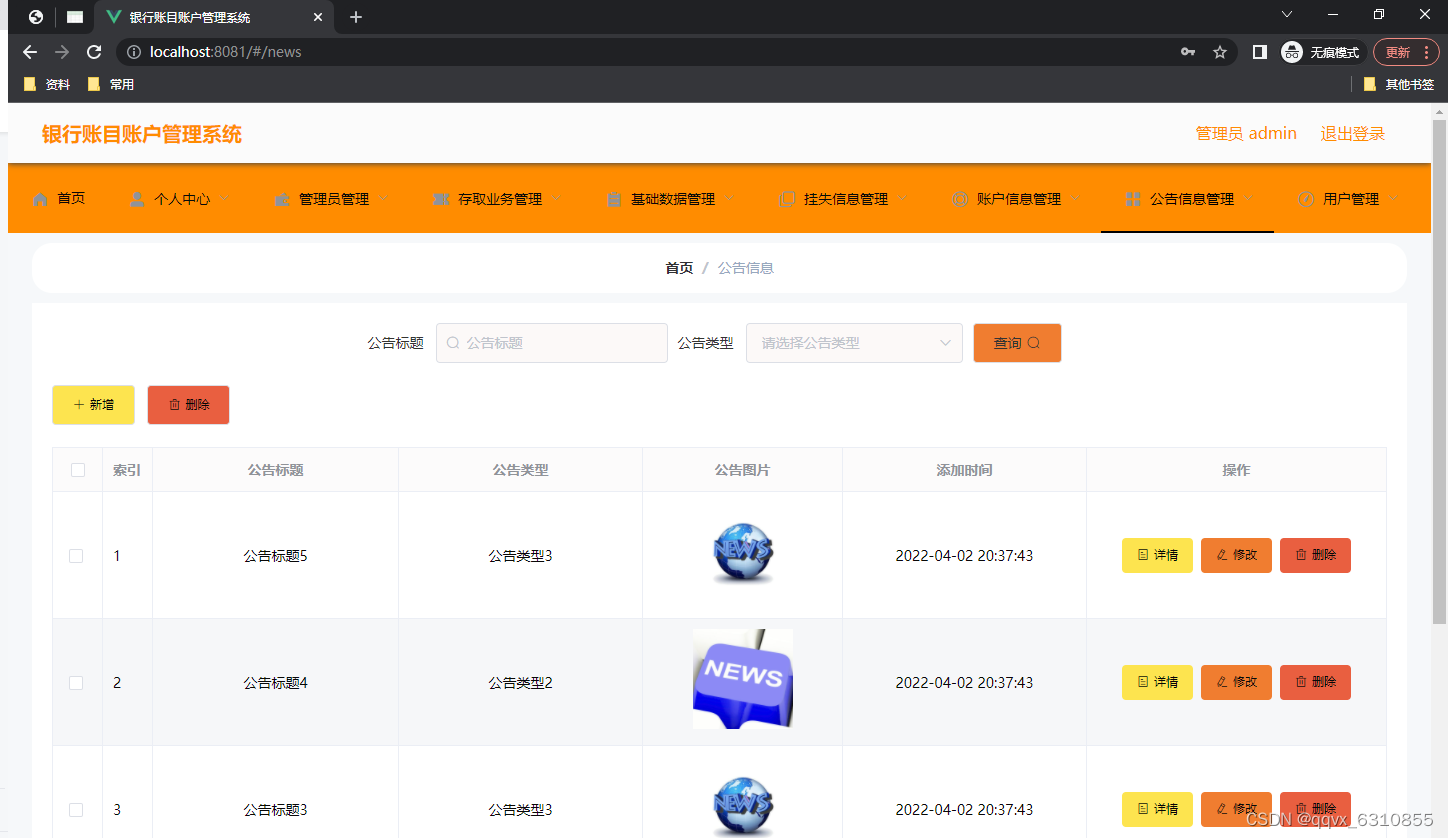Click 修改 for 公告标题5
The image size is (1448, 838).
click(x=1236, y=555)
